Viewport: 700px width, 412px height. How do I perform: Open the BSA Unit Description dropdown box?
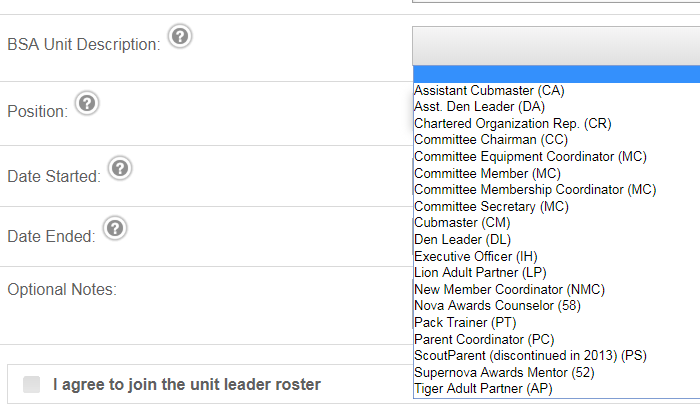coord(556,46)
